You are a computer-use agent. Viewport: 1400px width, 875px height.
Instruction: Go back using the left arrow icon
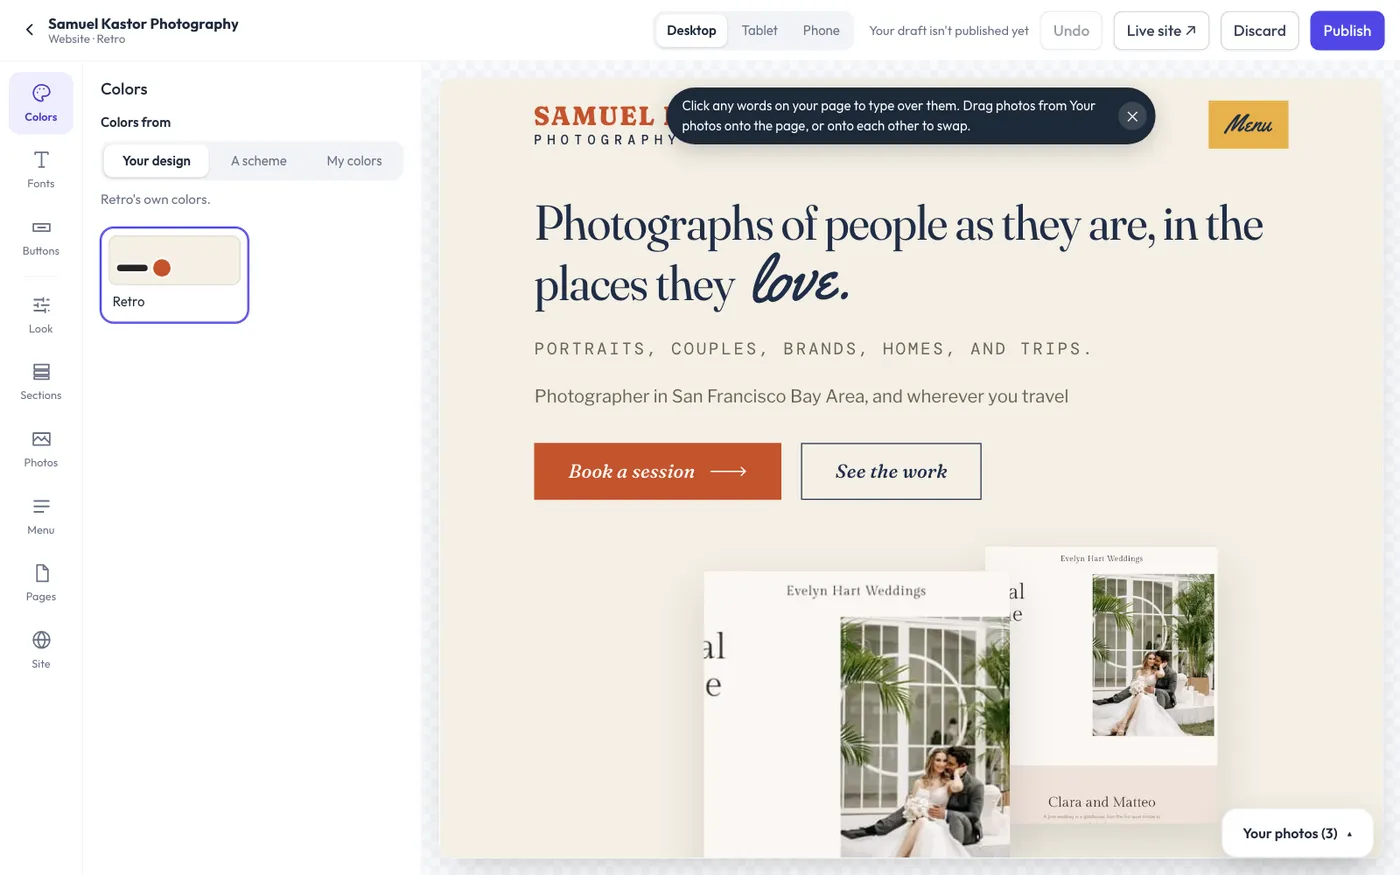coord(29,30)
